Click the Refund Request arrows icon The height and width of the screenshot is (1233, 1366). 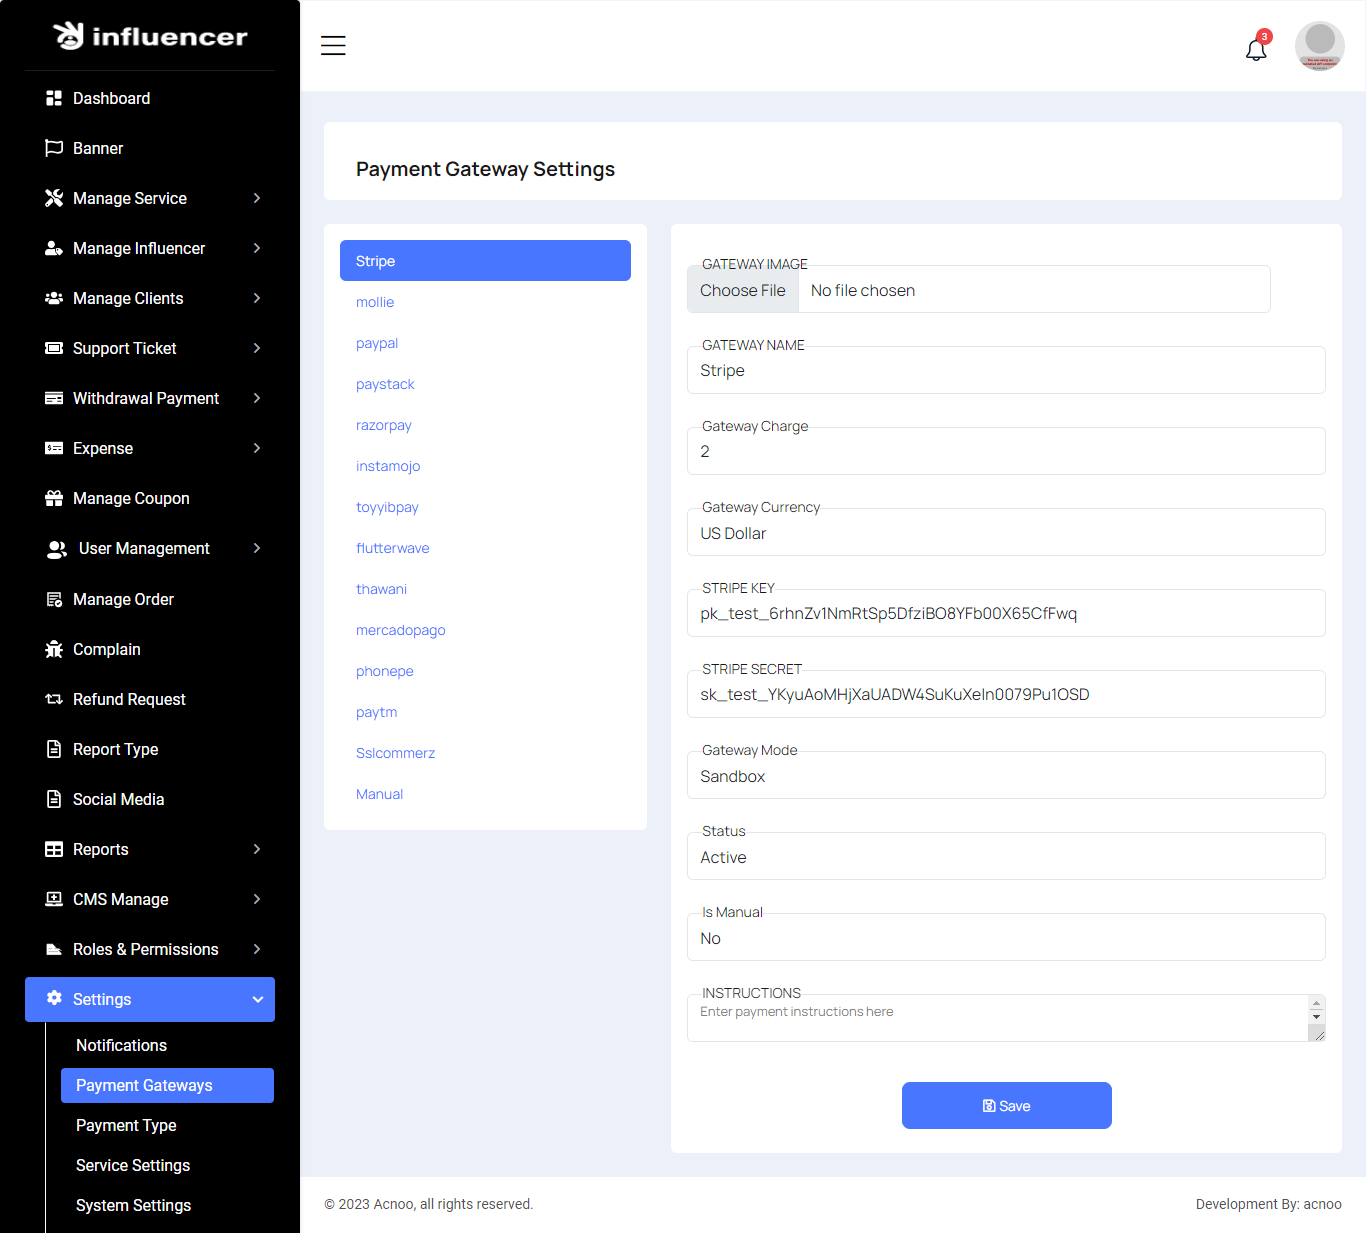click(54, 699)
